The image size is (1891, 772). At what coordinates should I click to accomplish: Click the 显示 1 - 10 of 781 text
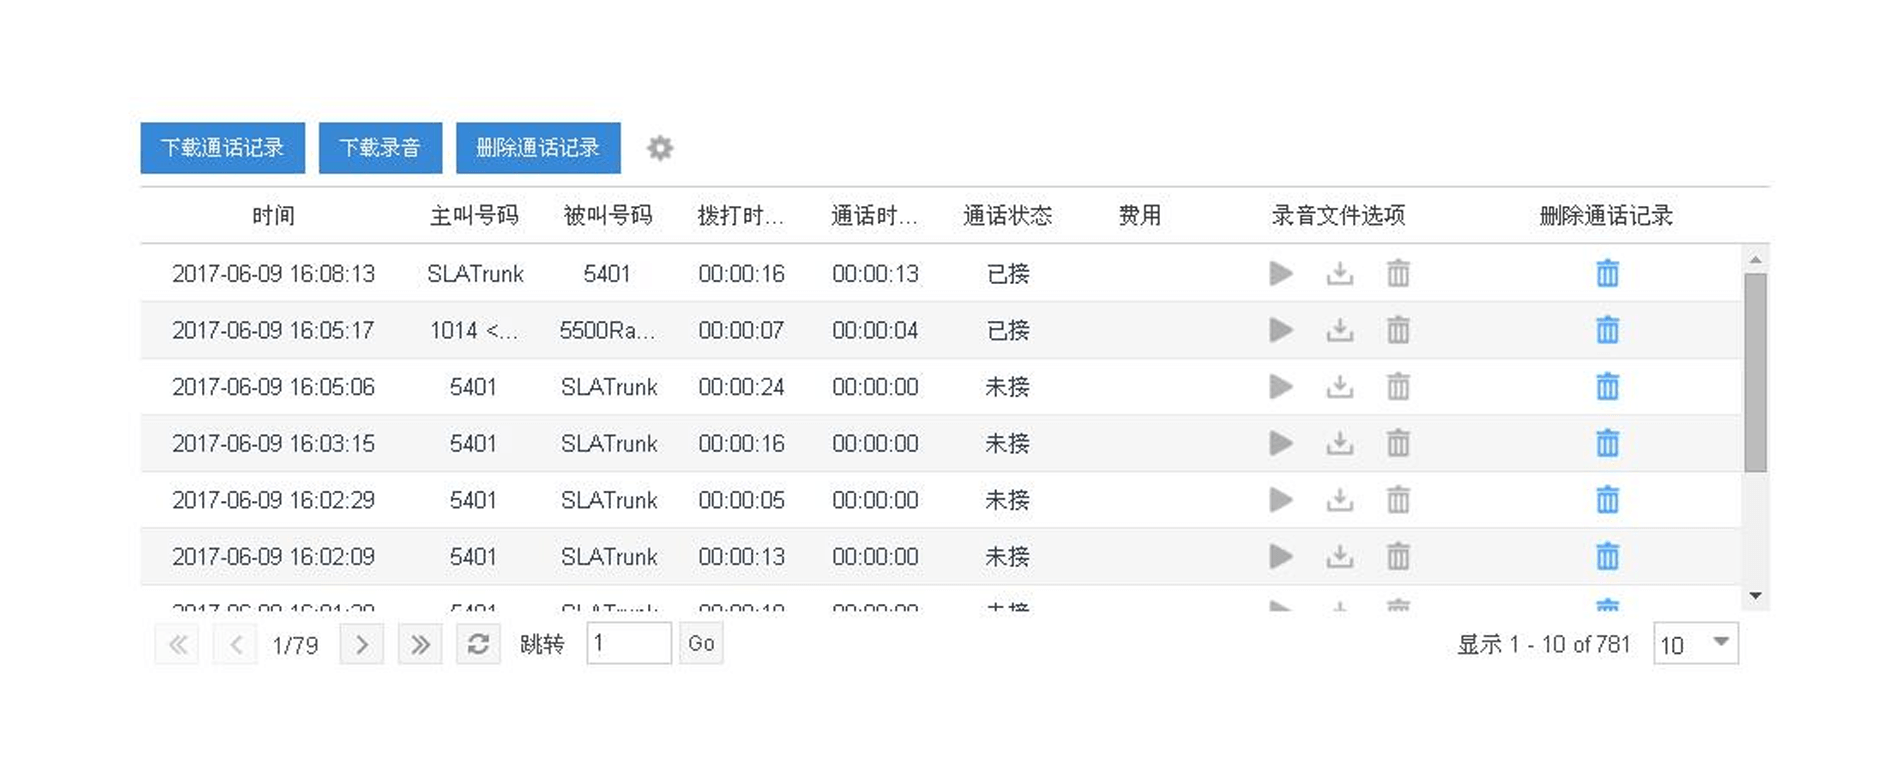click(1543, 645)
